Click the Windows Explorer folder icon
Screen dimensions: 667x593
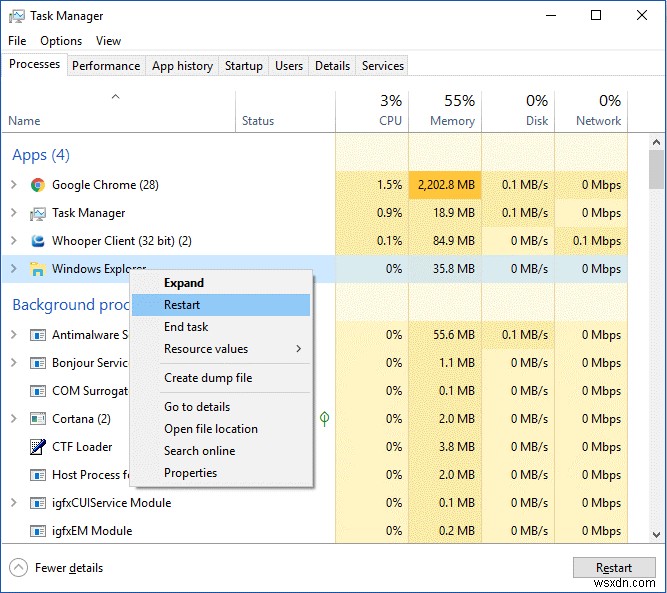(37, 269)
